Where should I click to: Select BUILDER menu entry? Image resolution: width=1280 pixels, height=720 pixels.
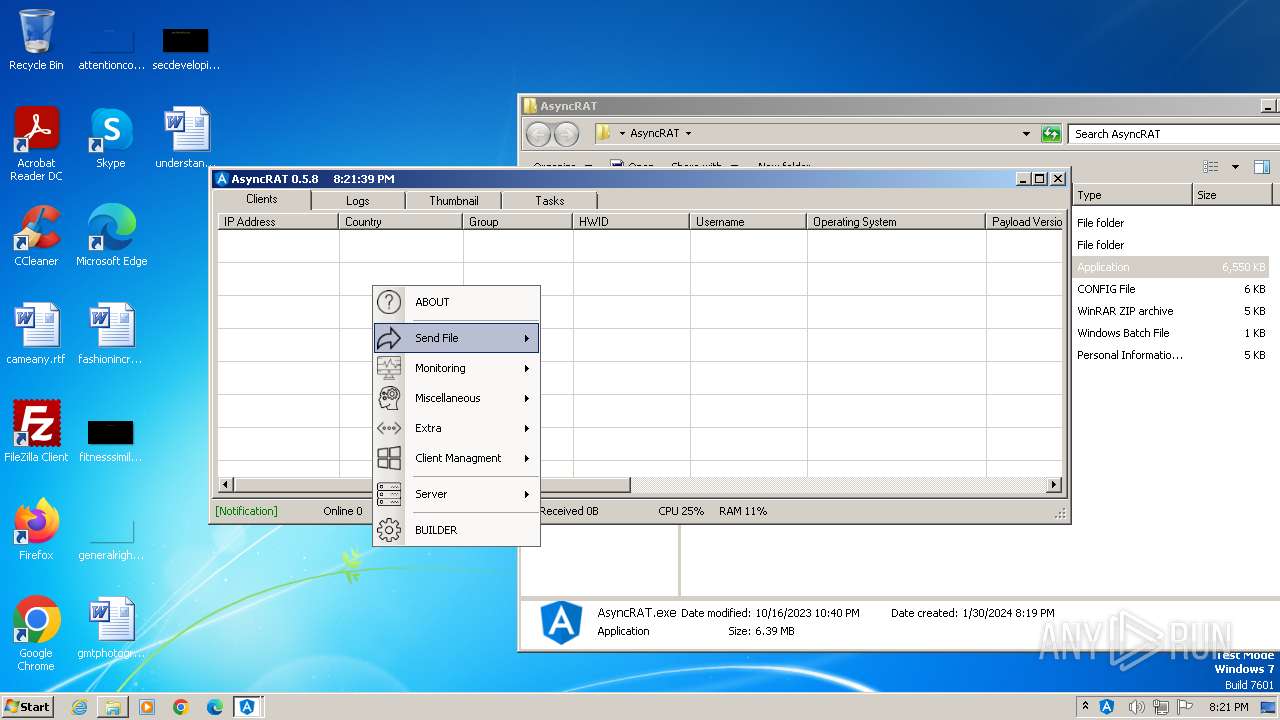(457, 530)
